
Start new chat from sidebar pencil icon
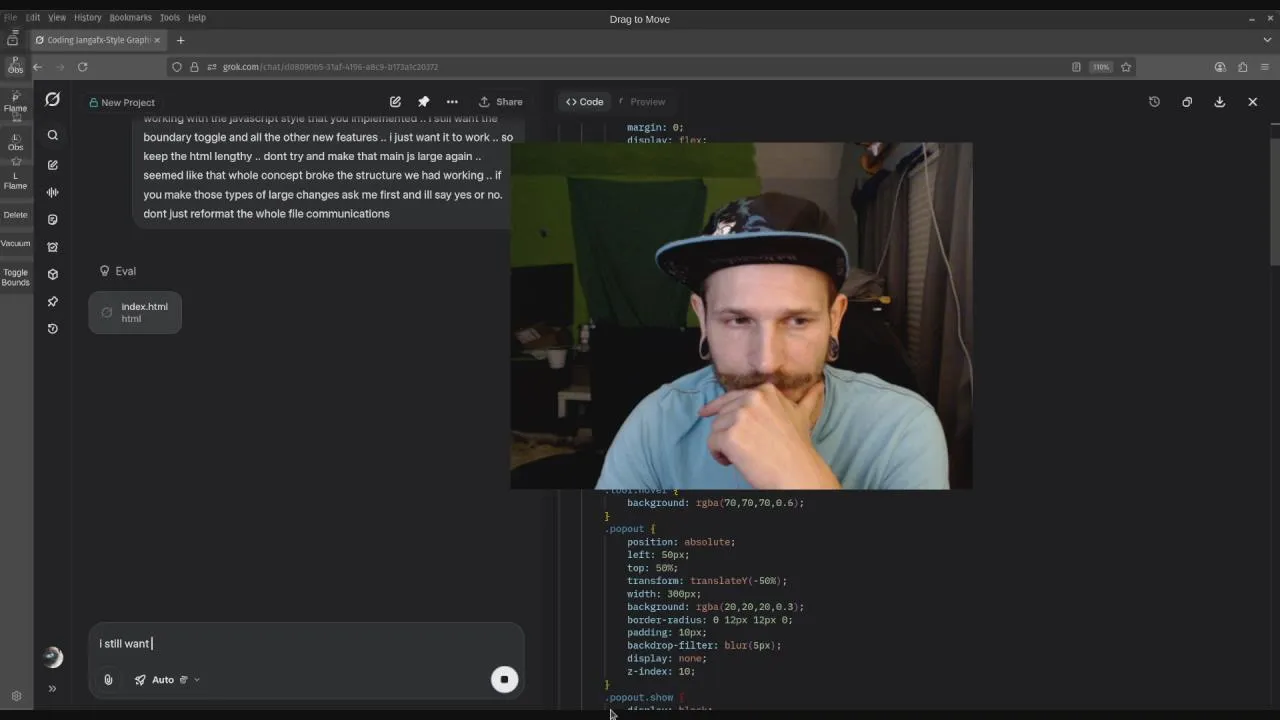tap(53, 164)
